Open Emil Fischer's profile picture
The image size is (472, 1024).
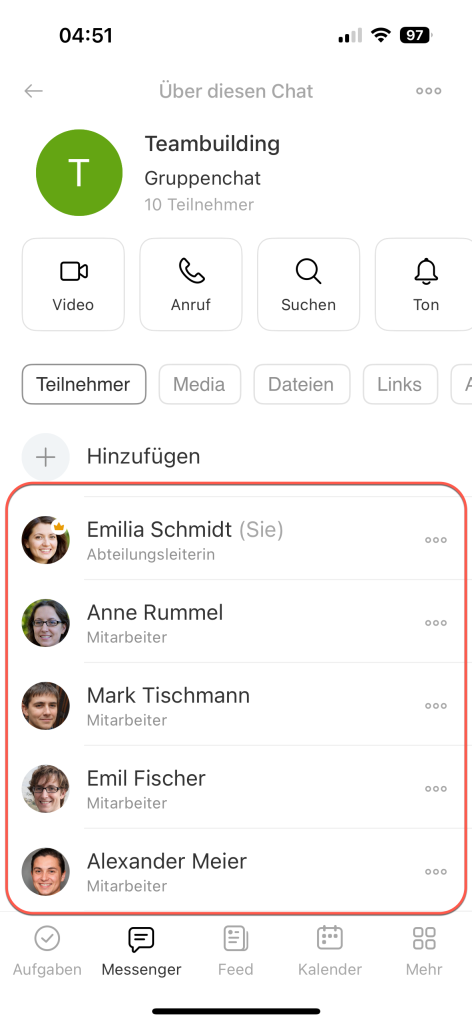click(46, 789)
